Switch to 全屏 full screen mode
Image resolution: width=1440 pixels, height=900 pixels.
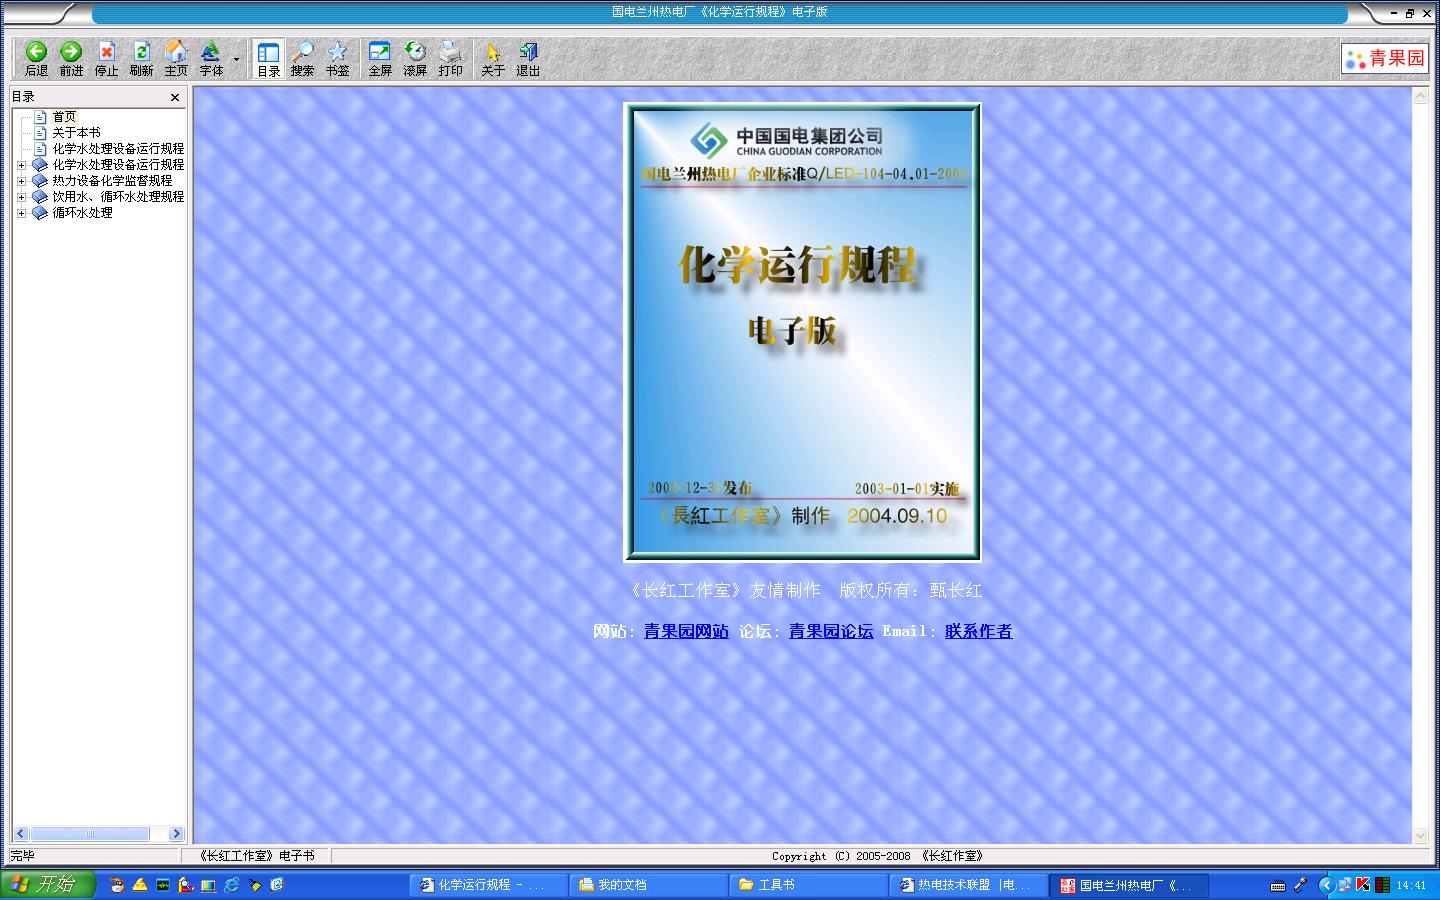(380, 59)
